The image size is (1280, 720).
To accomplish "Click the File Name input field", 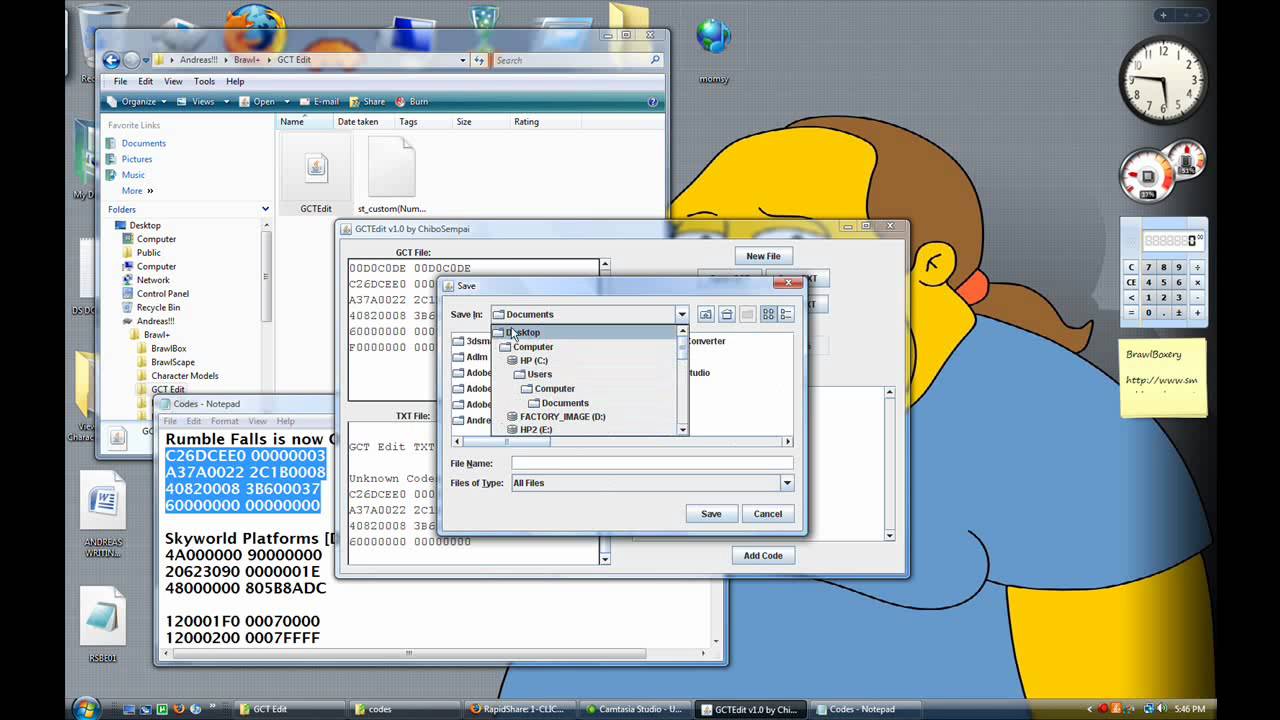I will pos(652,463).
